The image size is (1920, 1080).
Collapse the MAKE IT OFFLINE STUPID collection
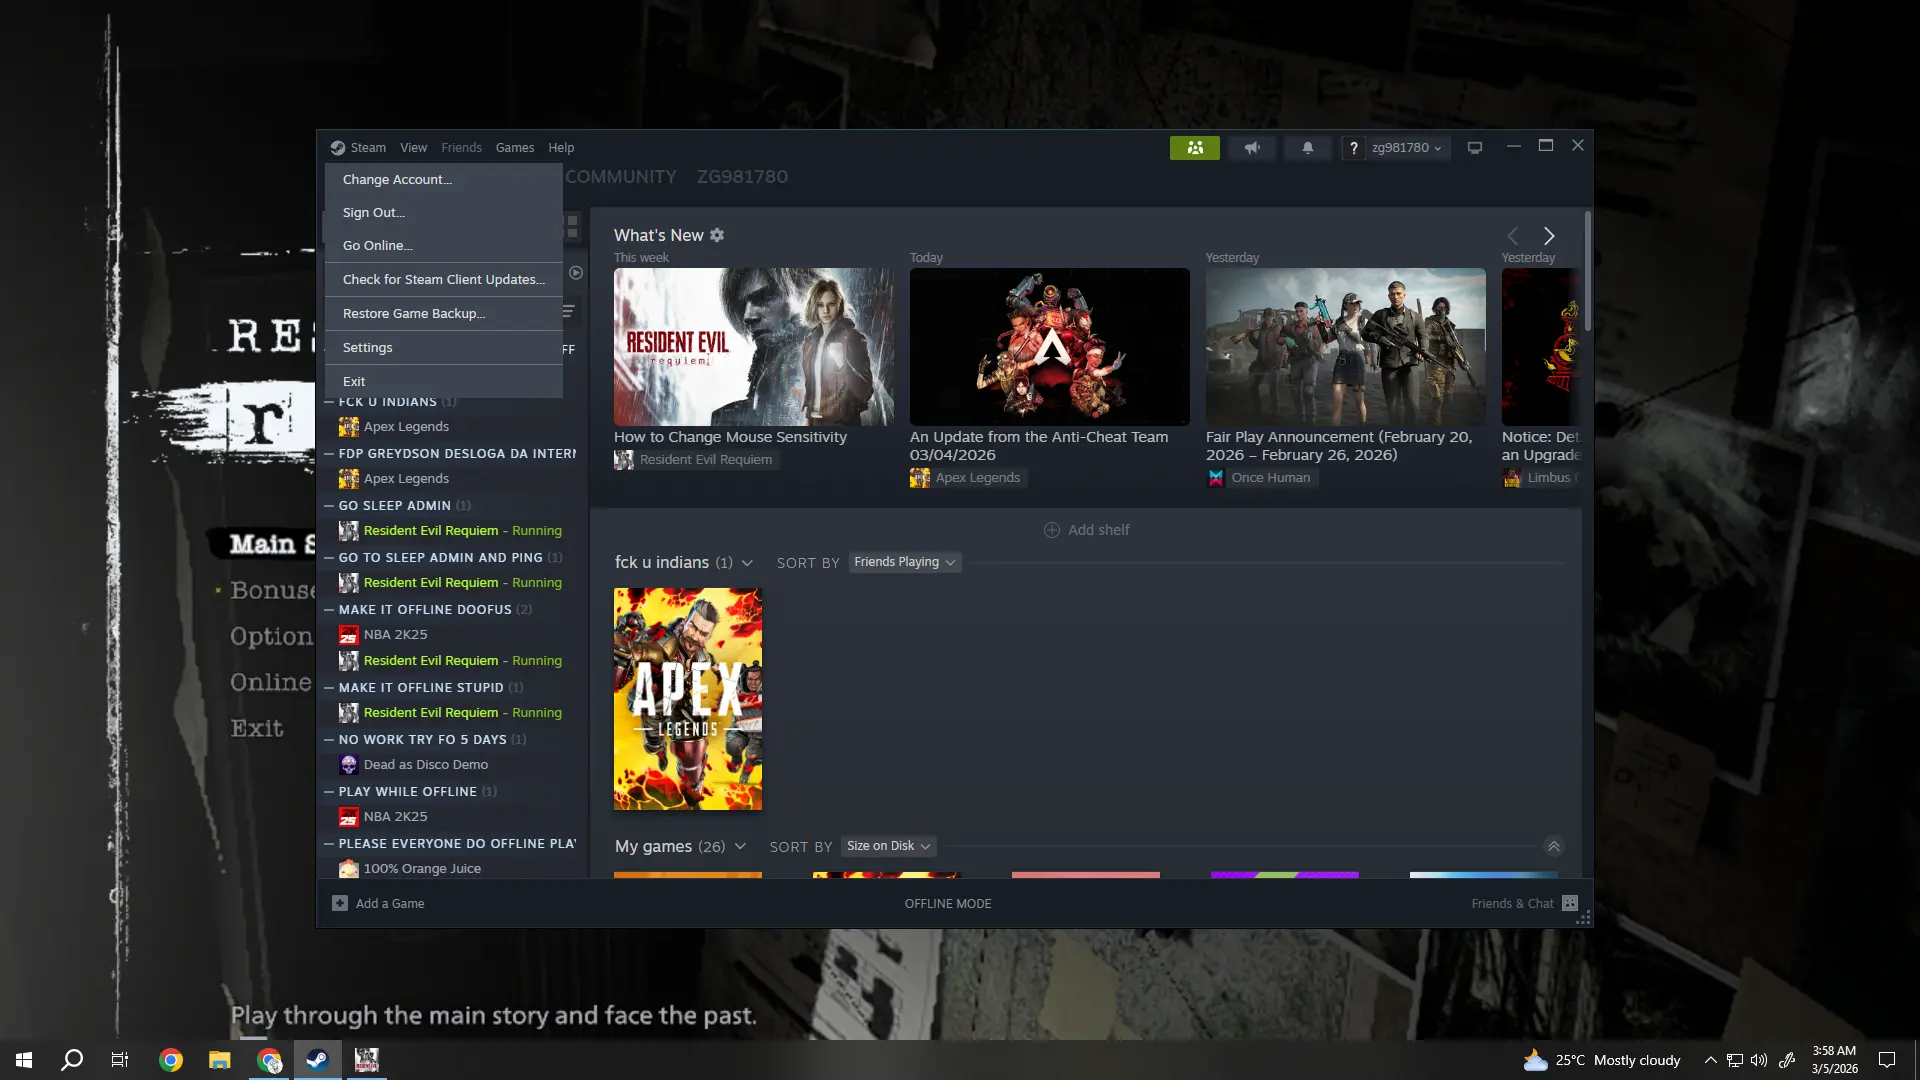click(329, 688)
